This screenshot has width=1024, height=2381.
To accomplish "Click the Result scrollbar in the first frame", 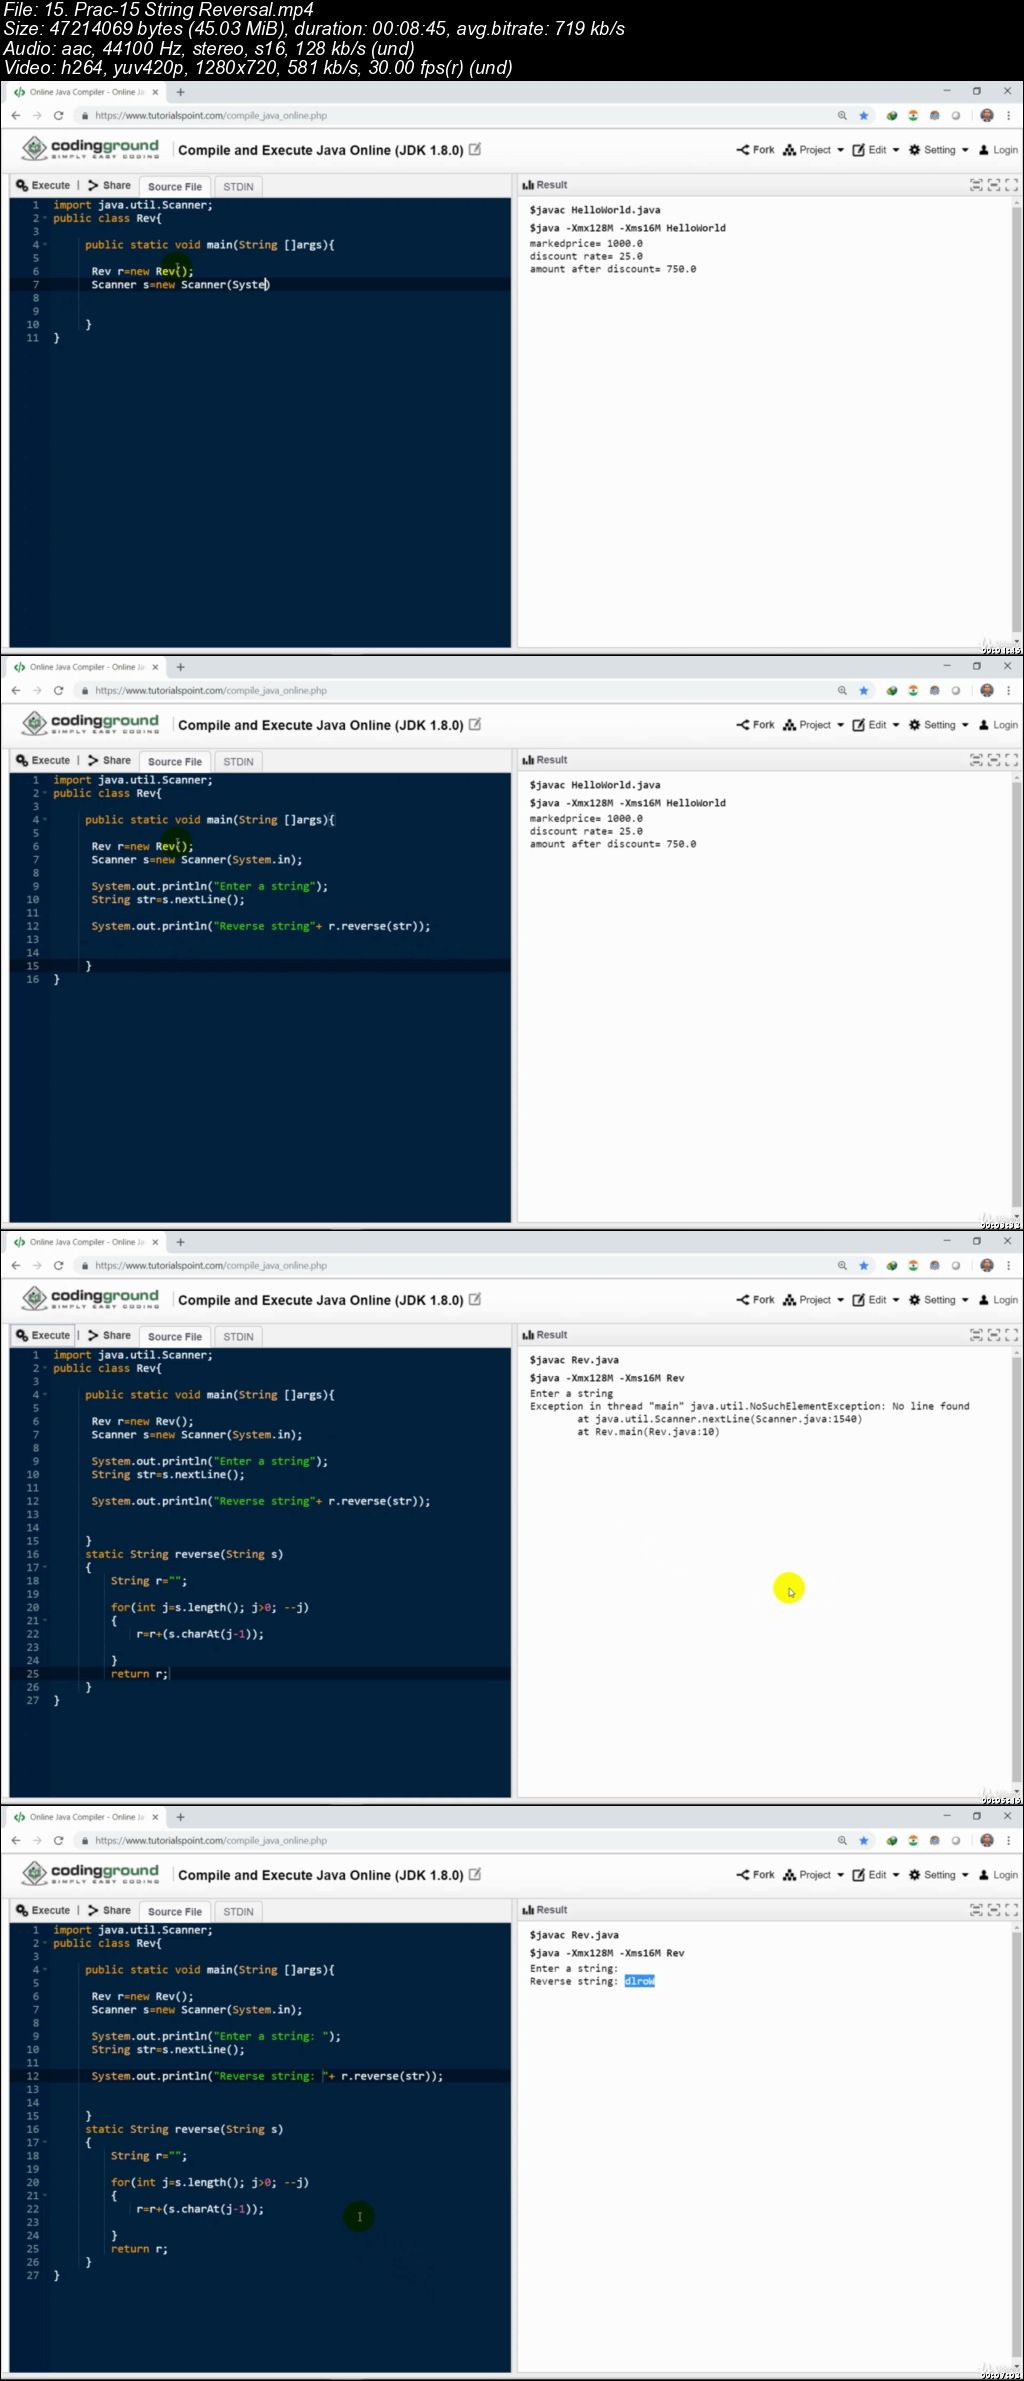I will (1017, 420).
